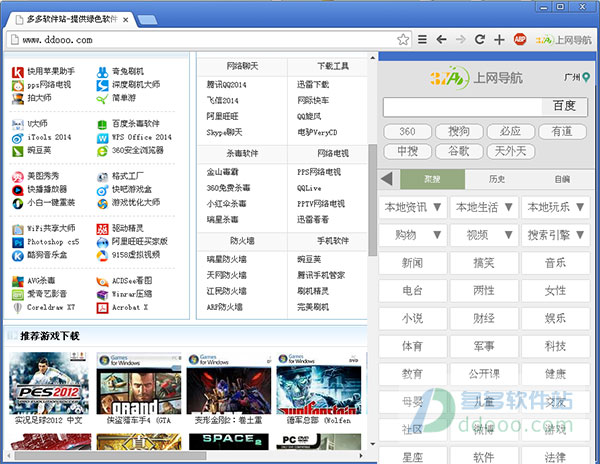Click the Winrar压缩 icon
Viewport: 600px width, 464px height.
tap(102, 295)
